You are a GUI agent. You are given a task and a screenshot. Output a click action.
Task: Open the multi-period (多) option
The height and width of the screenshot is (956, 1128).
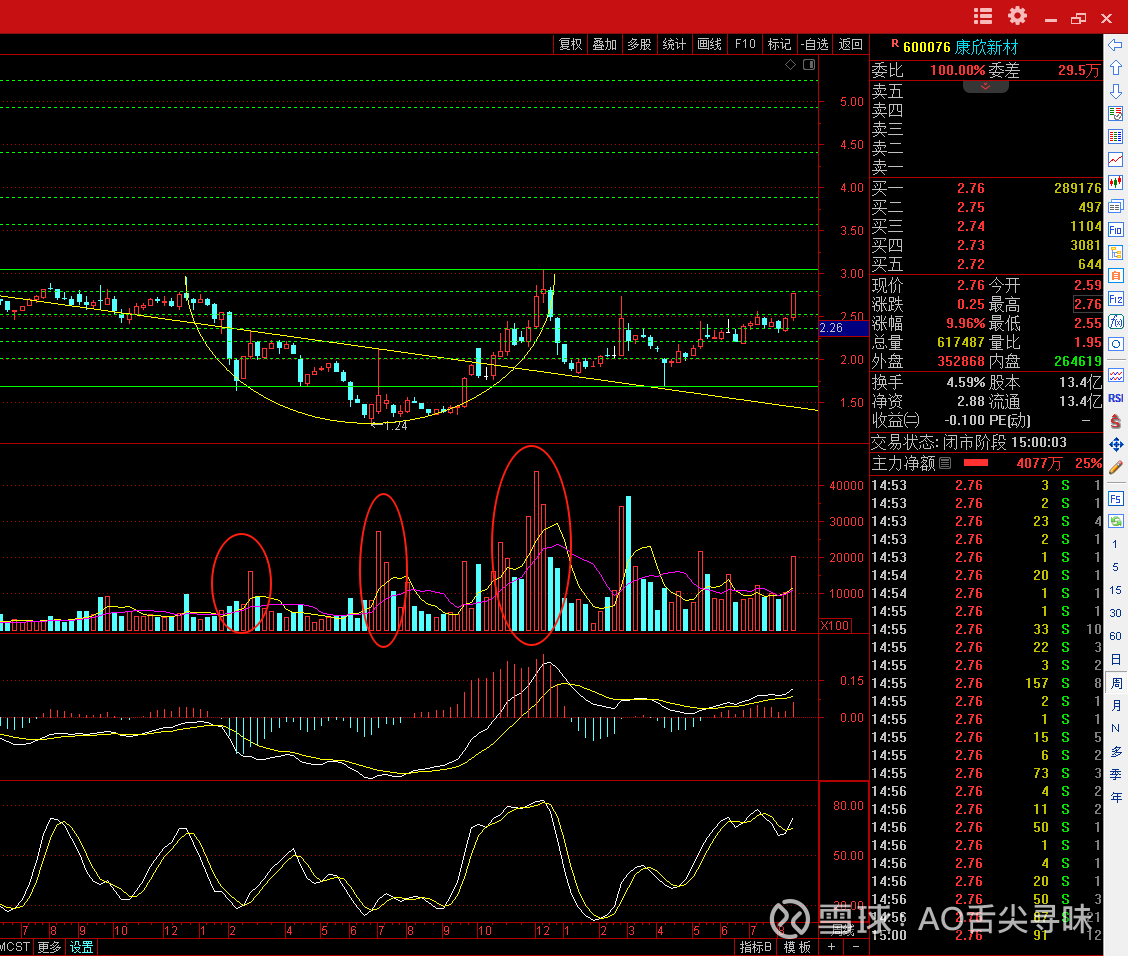click(1115, 752)
